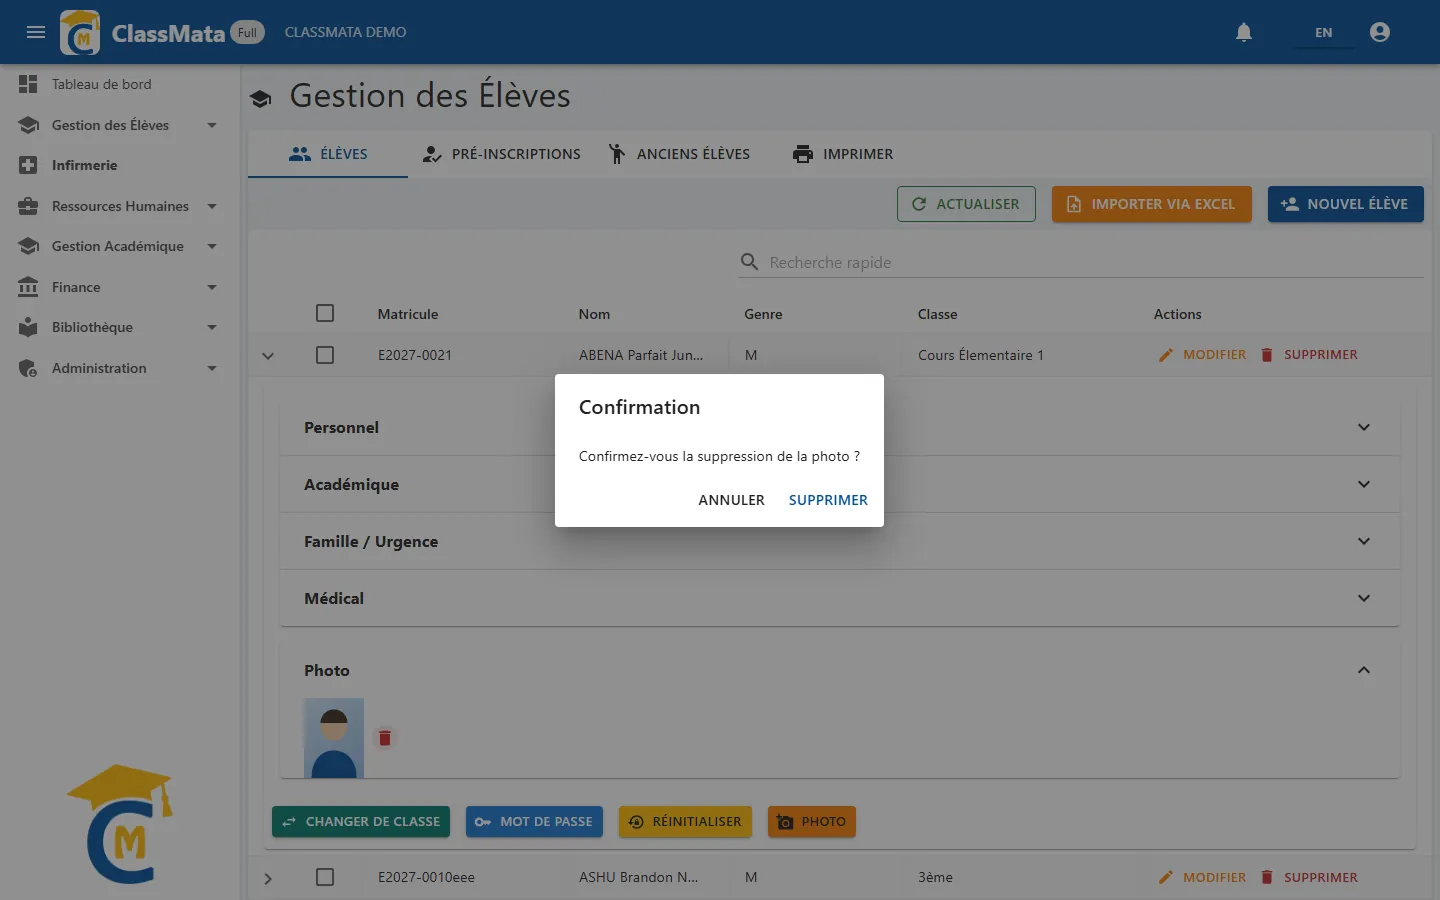Image resolution: width=1440 pixels, height=900 pixels.
Task: Click IMPORTER VIA EXCEL button
Action: [1151, 204]
